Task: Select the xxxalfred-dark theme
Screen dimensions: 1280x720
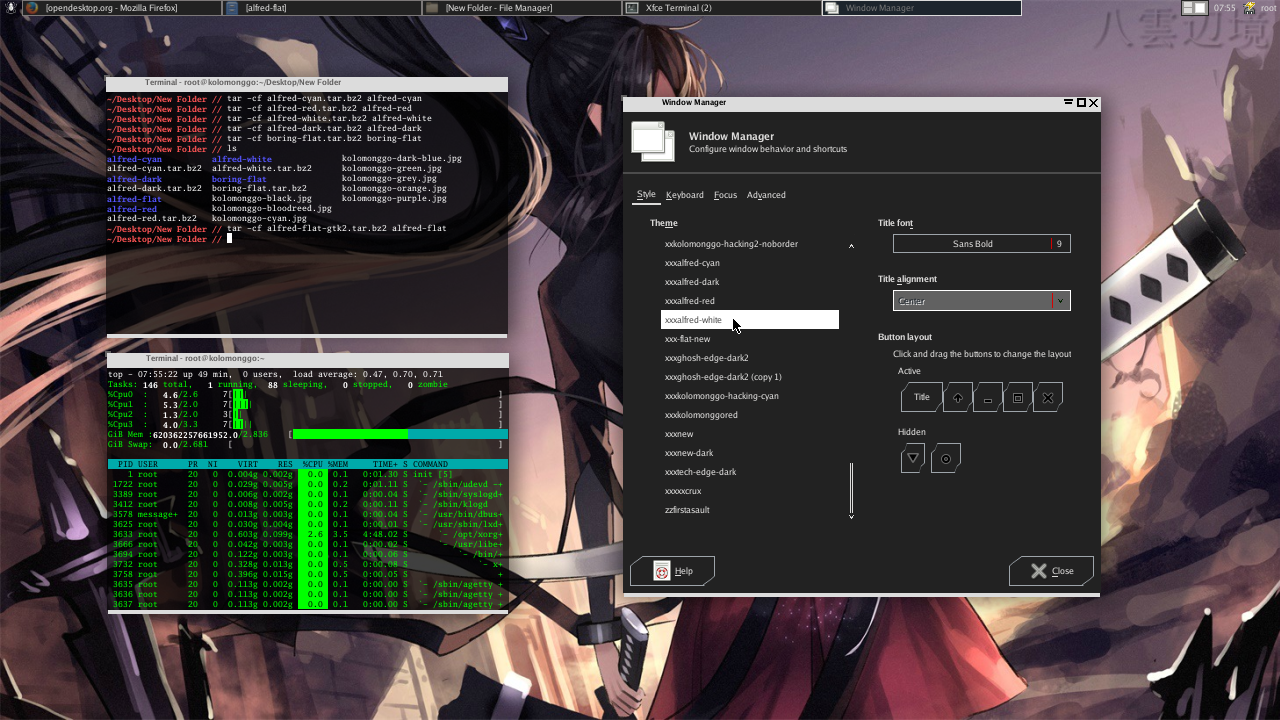Action: [x=750, y=282]
